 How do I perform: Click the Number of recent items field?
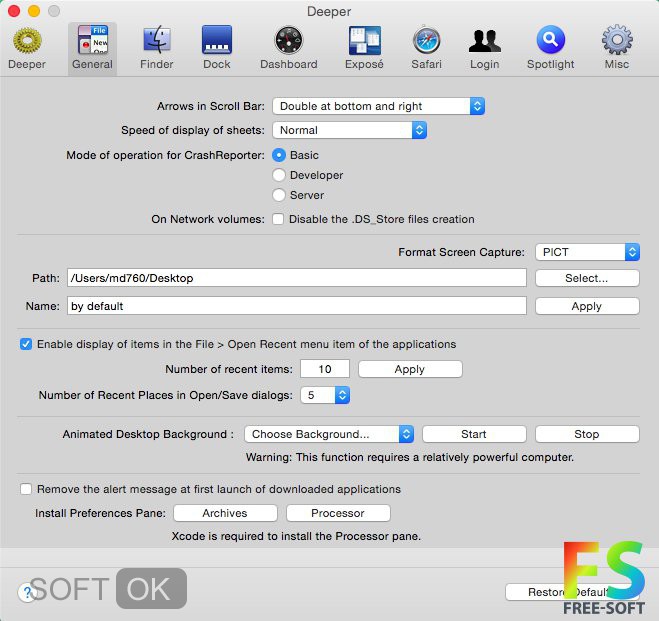click(325, 369)
